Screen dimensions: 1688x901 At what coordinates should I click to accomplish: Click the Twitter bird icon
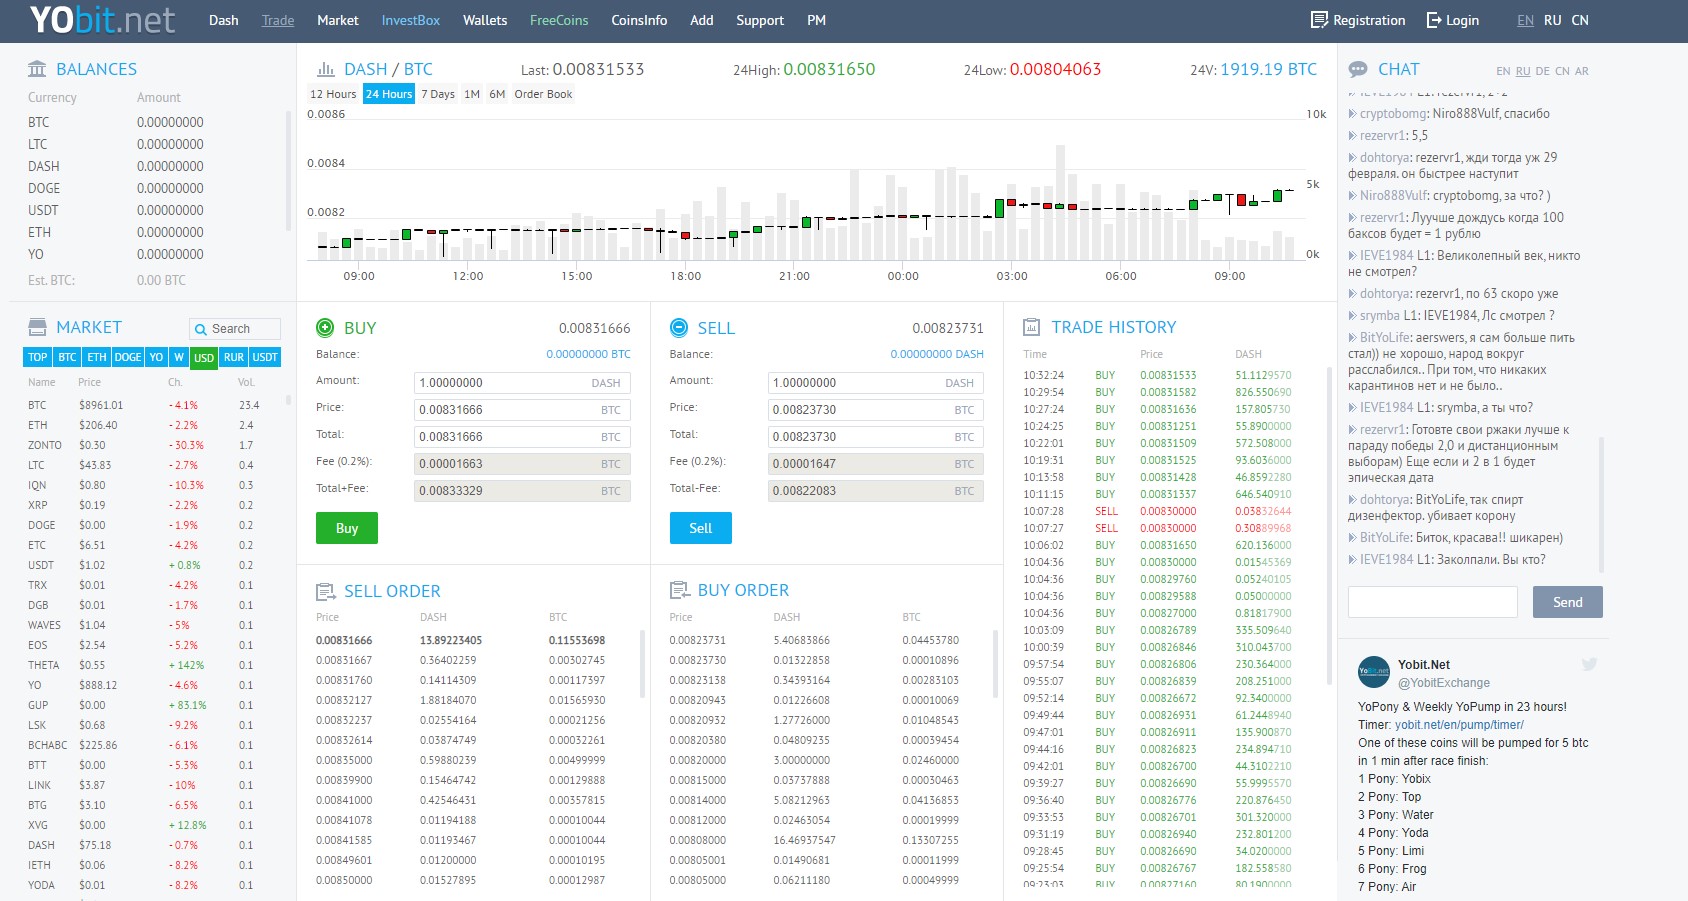coord(1589,664)
